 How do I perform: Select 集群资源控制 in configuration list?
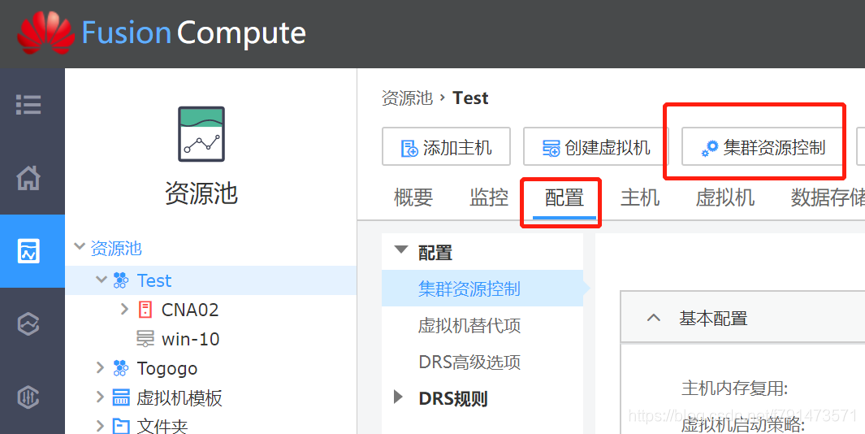tap(482, 288)
